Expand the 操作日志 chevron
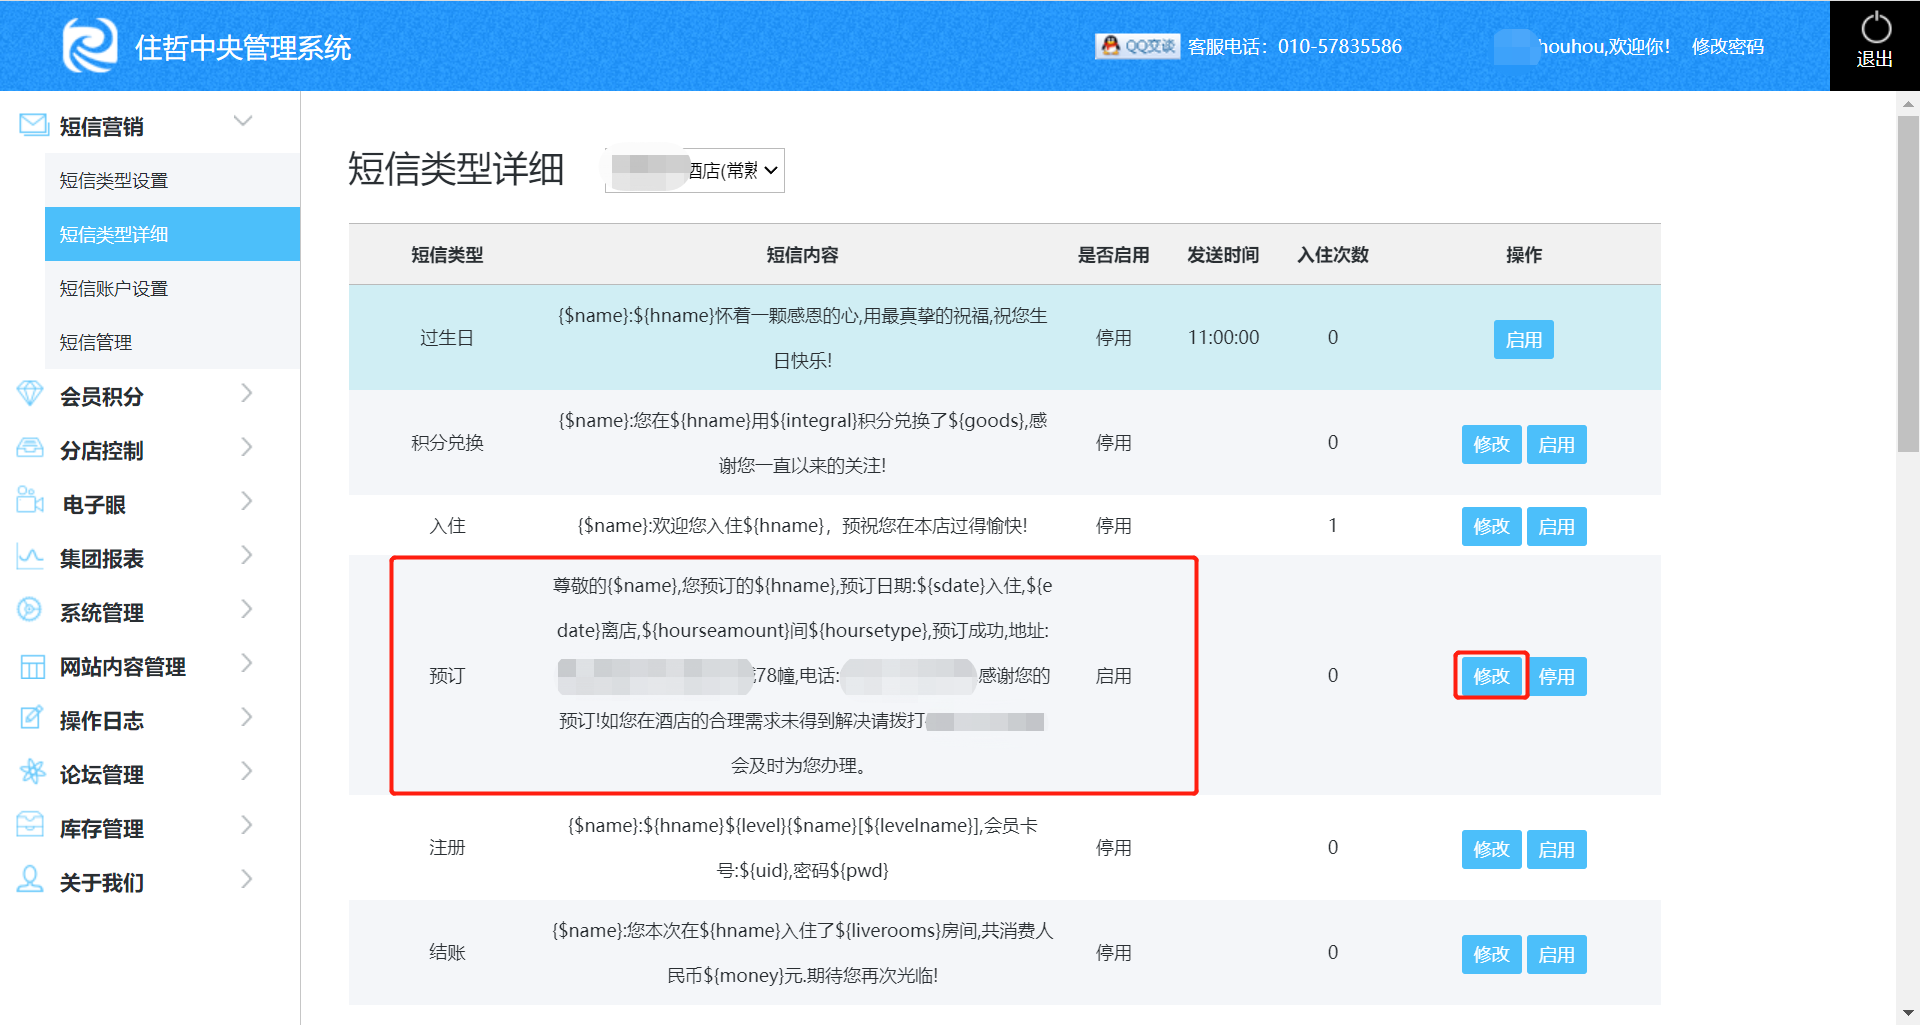The width and height of the screenshot is (1920, 1025). coord(247,717)
